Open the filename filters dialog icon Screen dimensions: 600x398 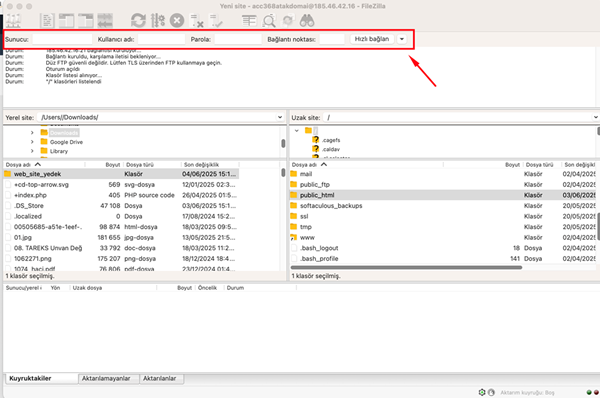[x=249, y=20]
